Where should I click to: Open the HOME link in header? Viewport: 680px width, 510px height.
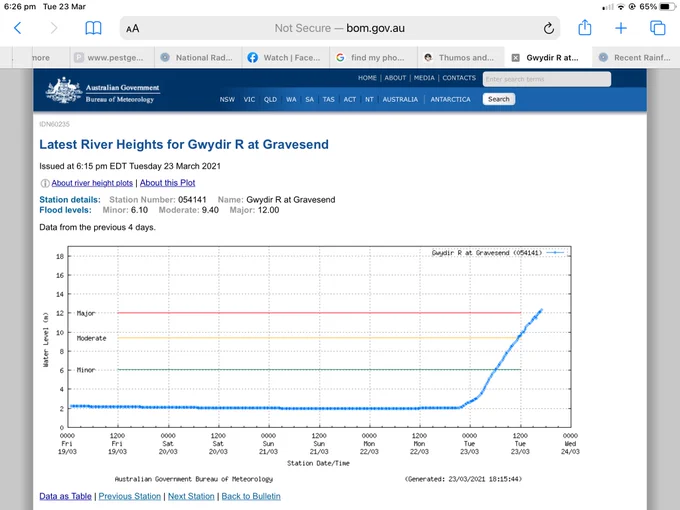click(x=367, y=78)
